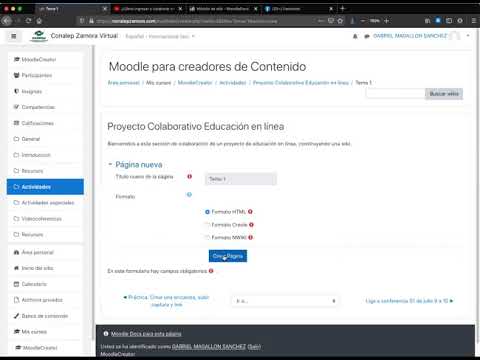Click the Buscar wikis button
The image size is (480, 360).
(x=444, y=94)
